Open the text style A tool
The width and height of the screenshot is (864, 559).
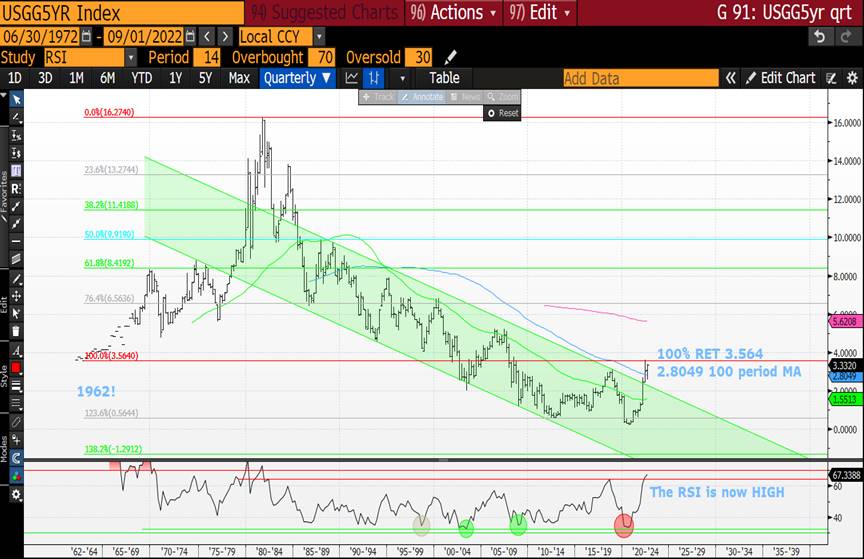point(17,351)
